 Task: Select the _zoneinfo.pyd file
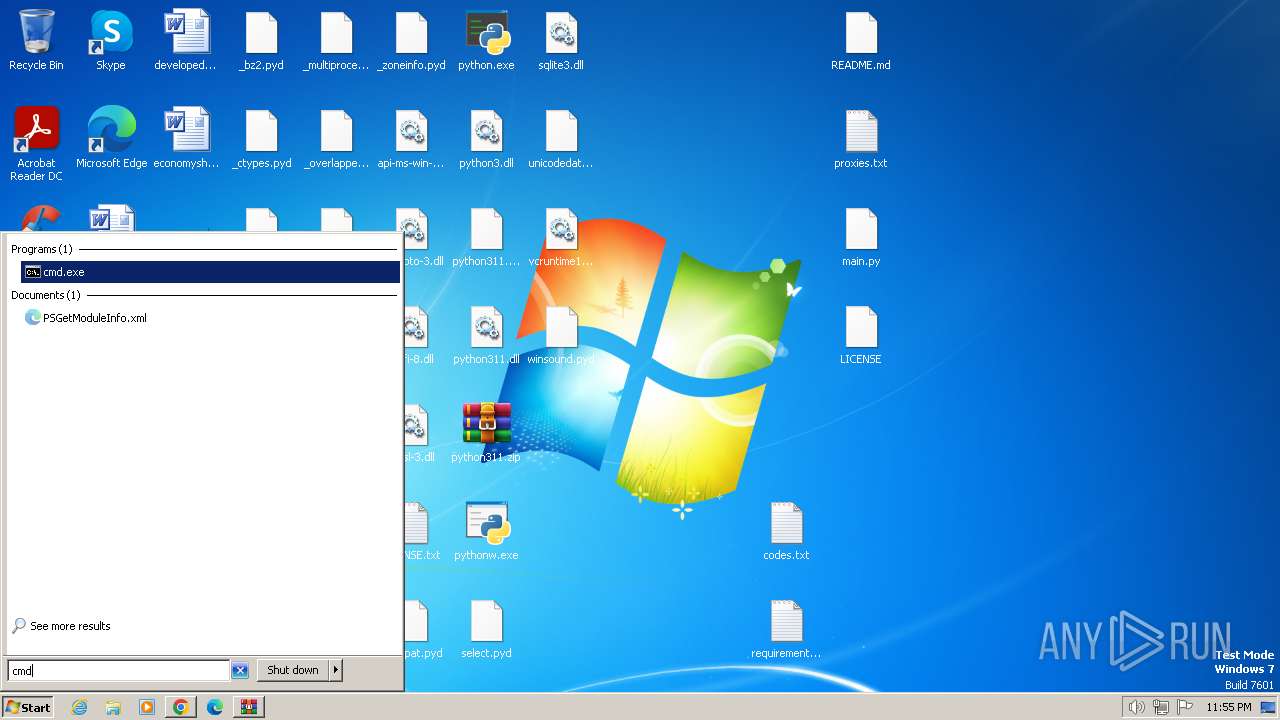click(x=411, y=41)
